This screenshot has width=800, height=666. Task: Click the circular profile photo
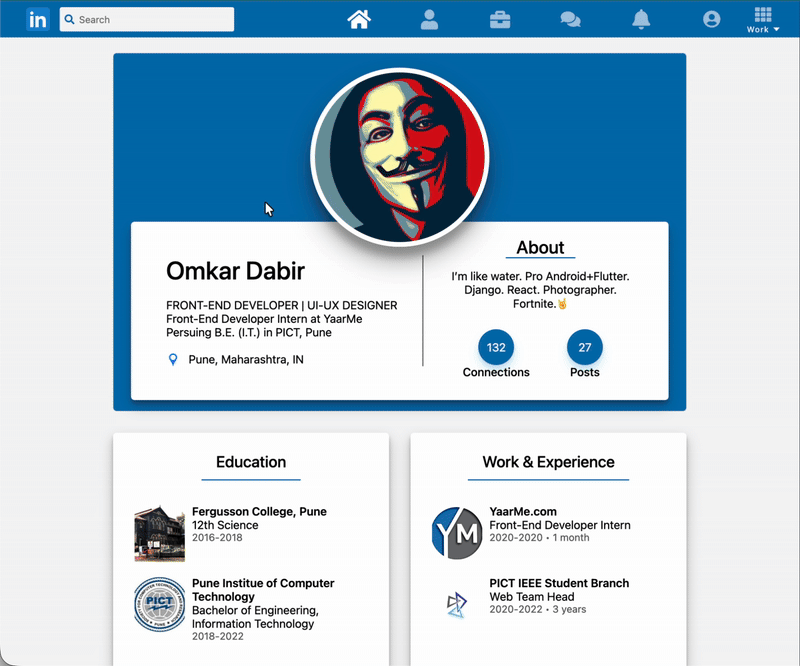tap(400, 155)
